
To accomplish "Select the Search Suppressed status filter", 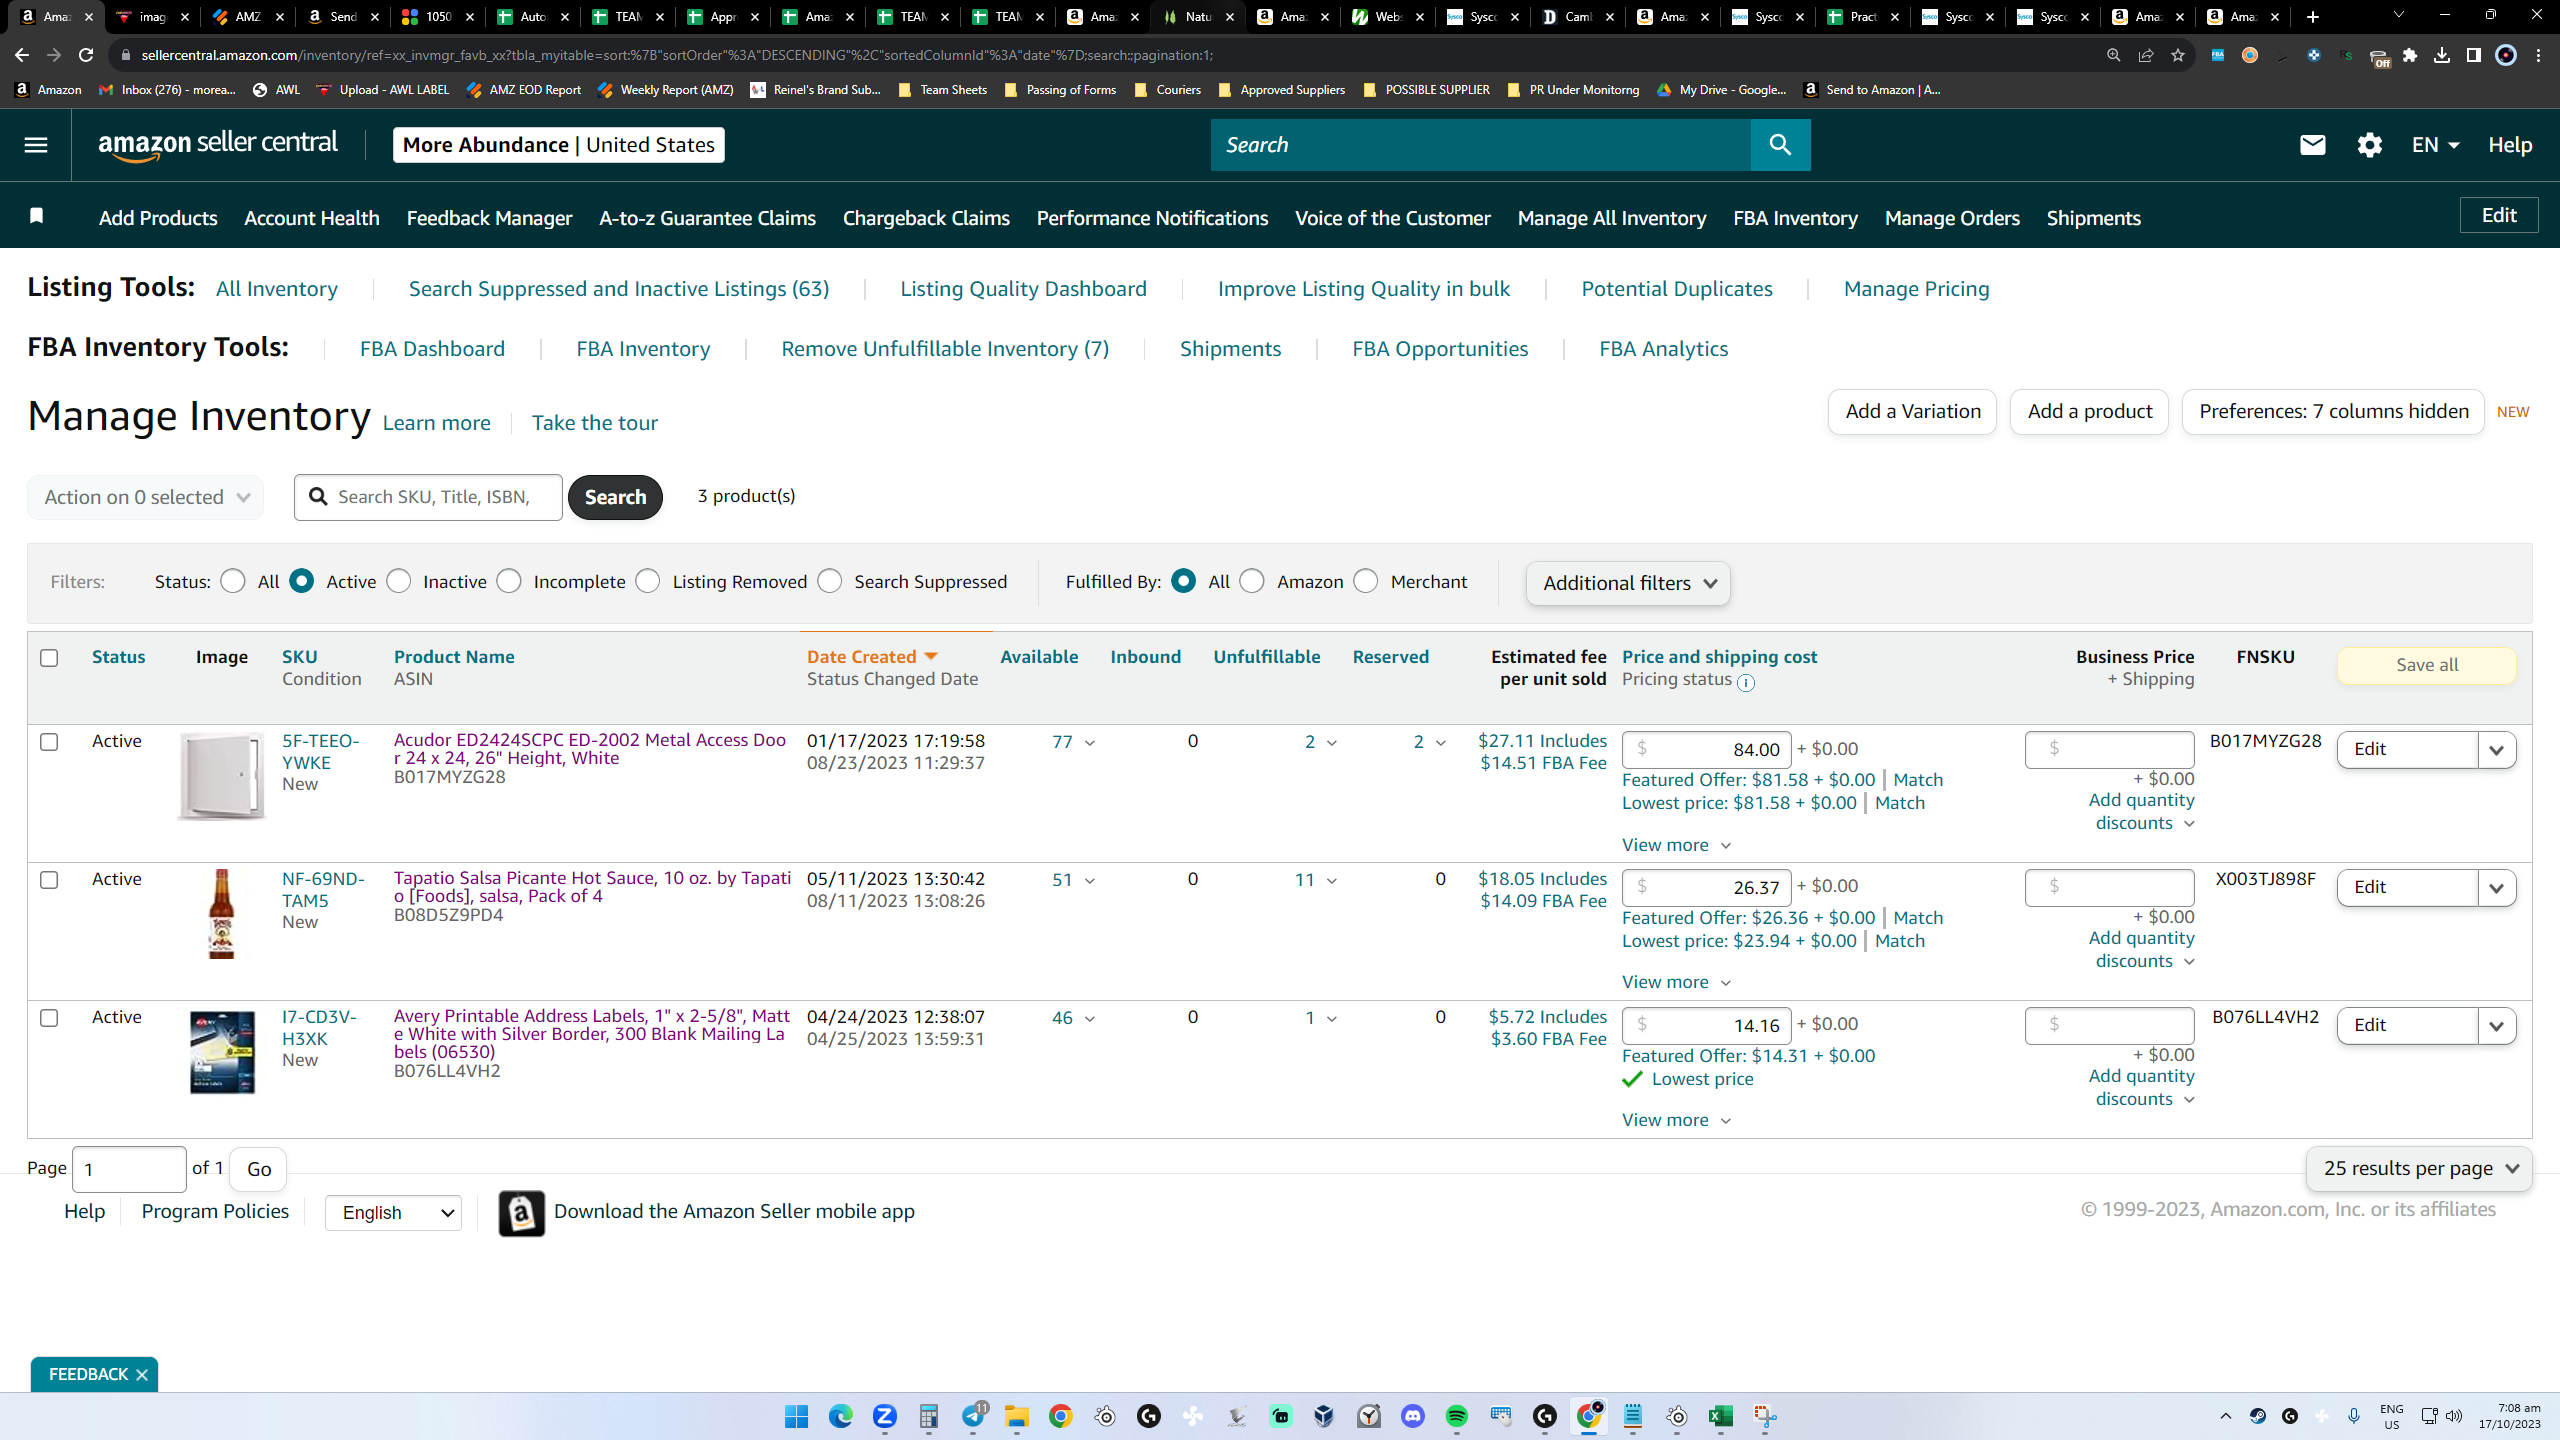I will click(x=830, y=581).
